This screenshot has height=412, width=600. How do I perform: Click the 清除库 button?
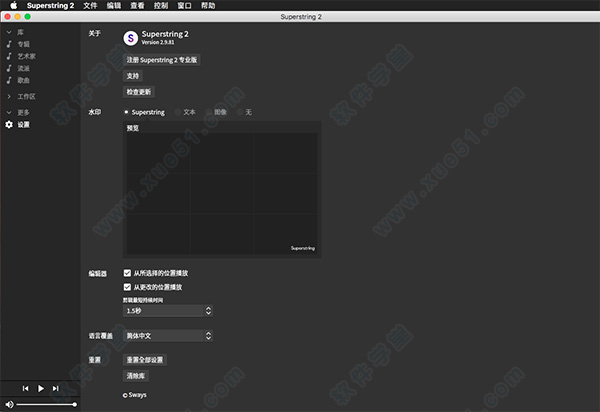[136, 376]
